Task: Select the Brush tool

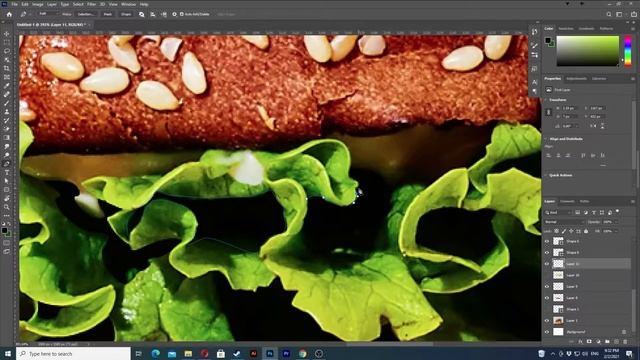Action: point(7,103)
